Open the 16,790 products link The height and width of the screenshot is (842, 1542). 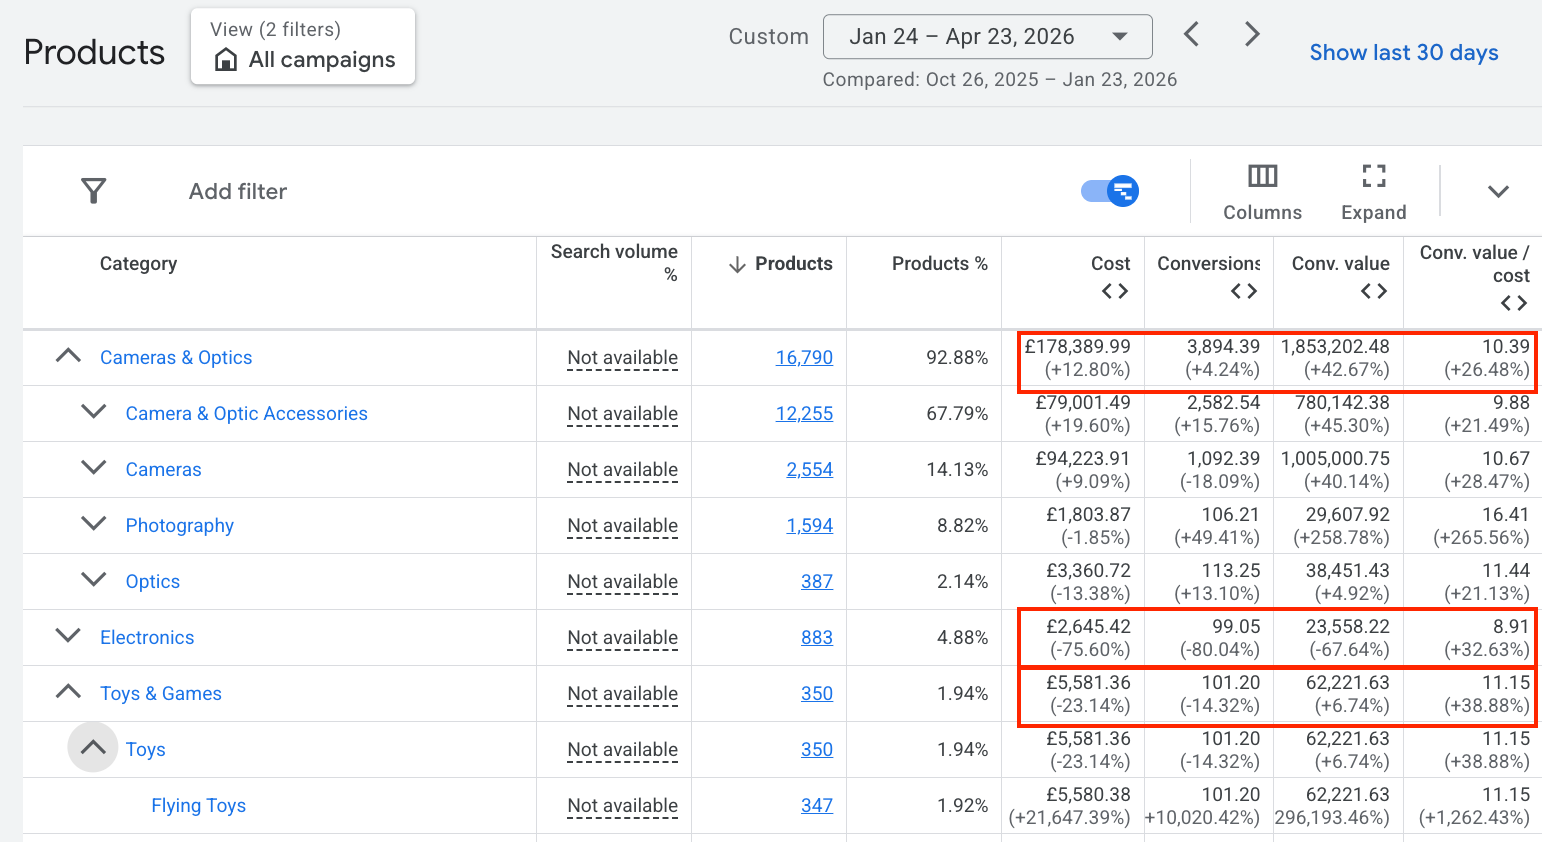pyautogui.click(x=804, y=357)
